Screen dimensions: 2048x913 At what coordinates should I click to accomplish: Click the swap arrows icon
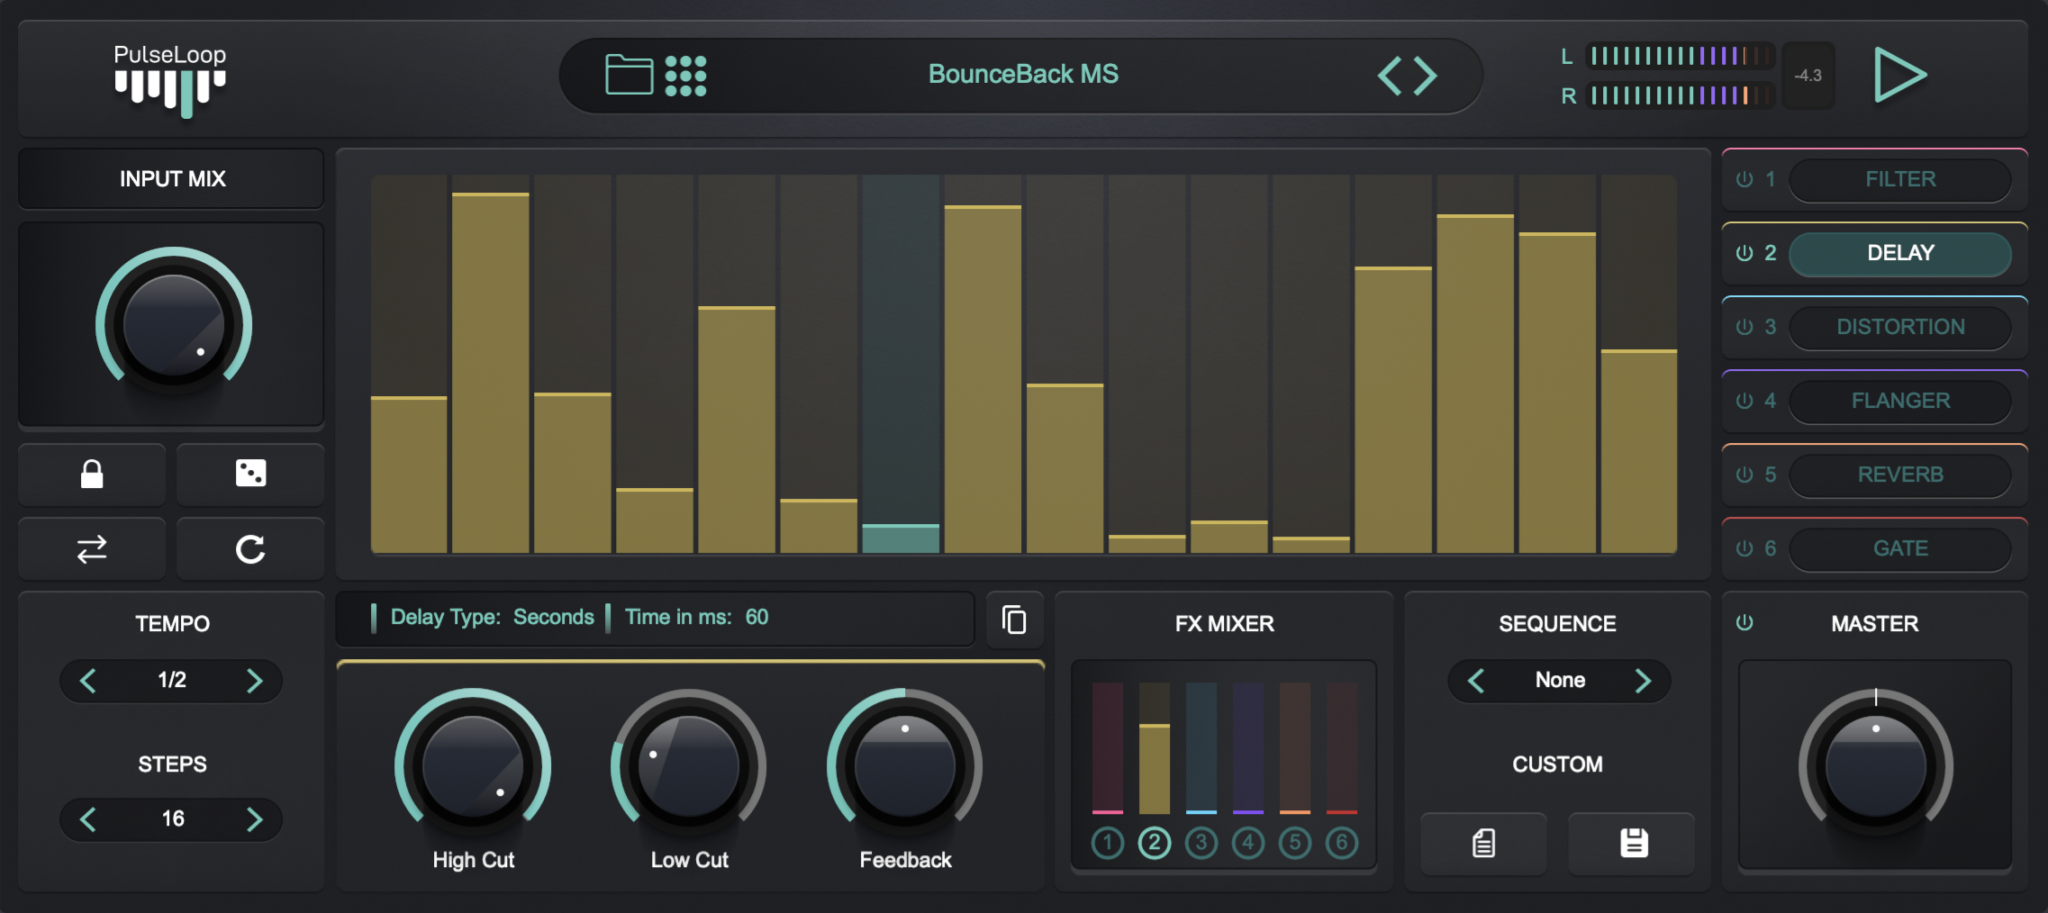coord(91,548)
